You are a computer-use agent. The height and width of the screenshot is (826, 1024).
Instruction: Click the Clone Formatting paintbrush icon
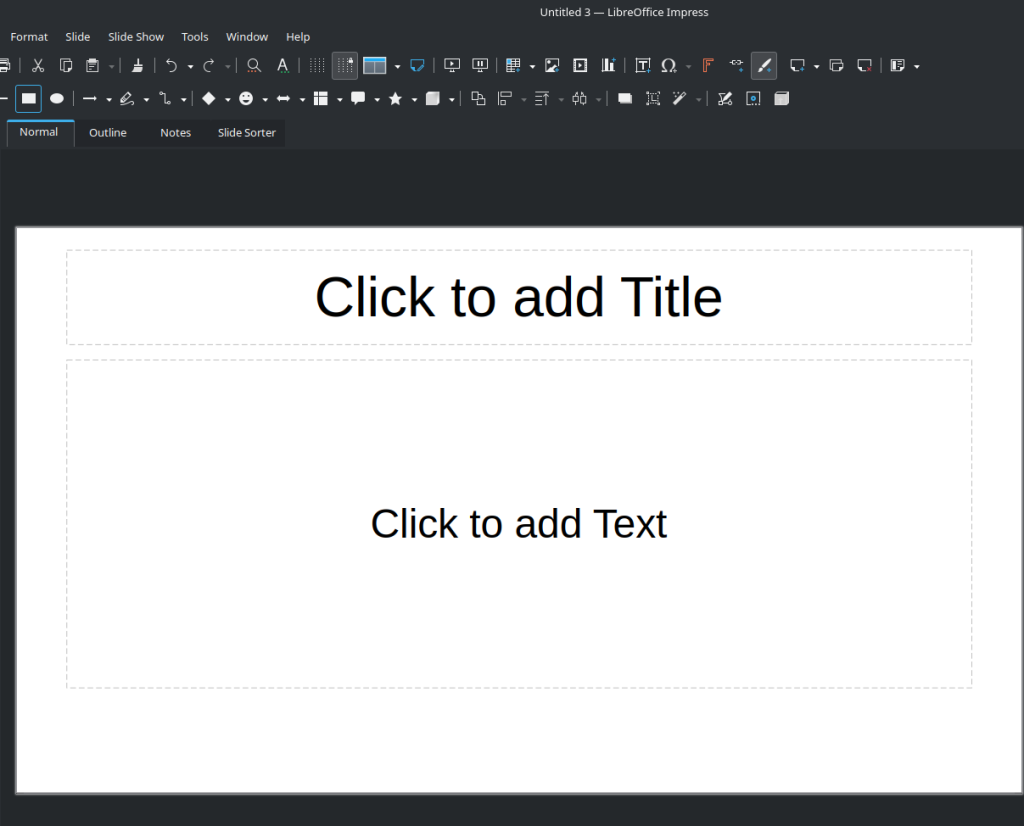tap(138, 66)
